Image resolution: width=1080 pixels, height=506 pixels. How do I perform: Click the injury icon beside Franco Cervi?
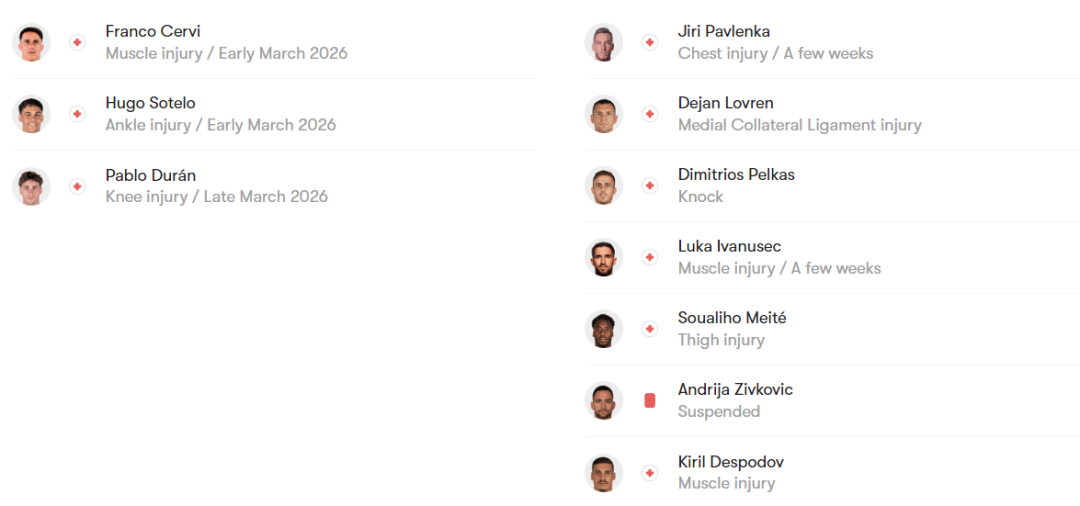click(x=77, y=42)
